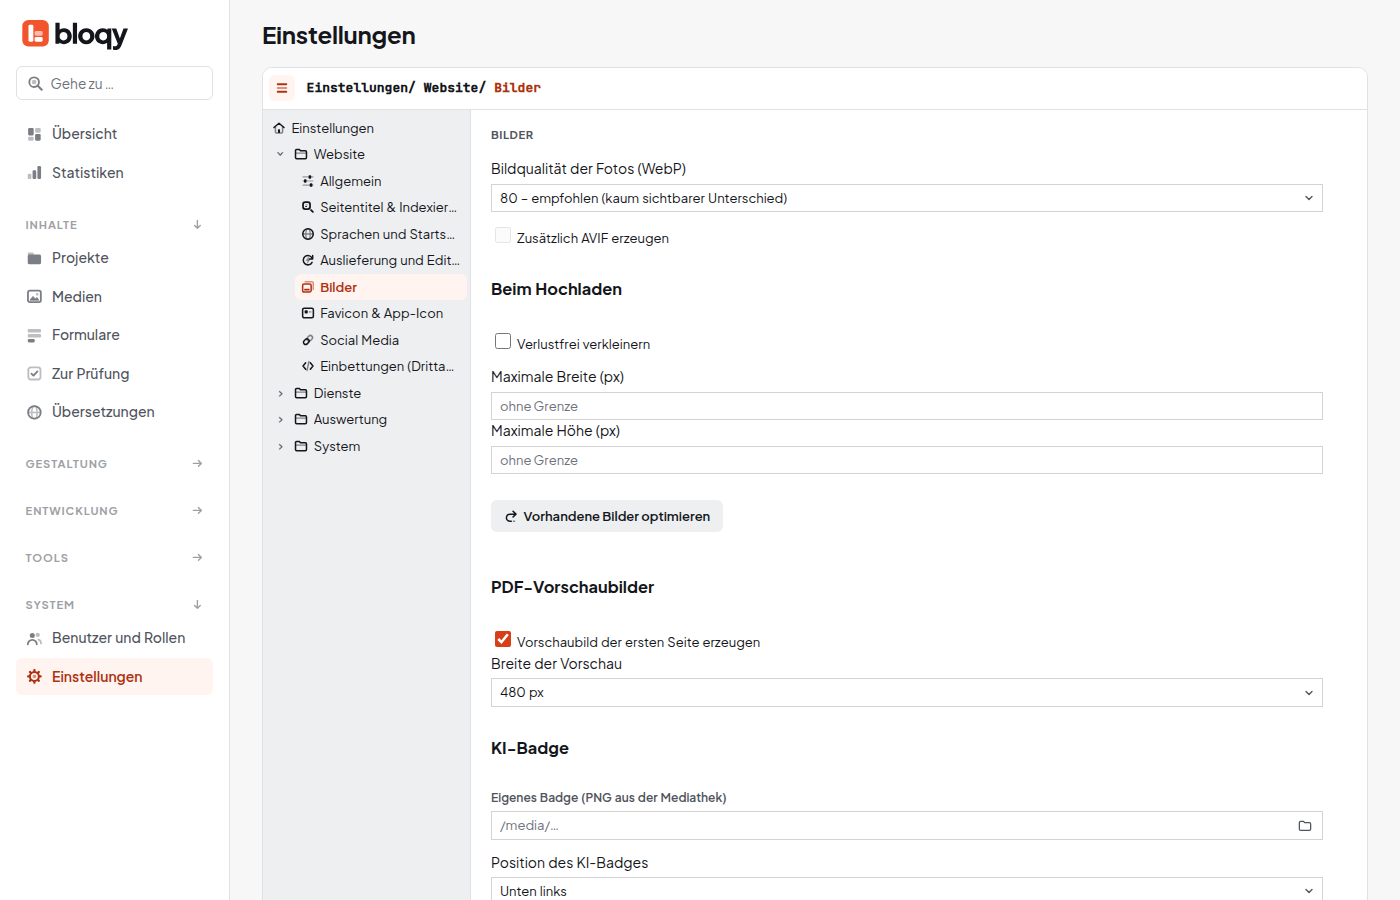
Task: Click the Favicon & App-Icon tree icon
Action: [x=308, y=314]
